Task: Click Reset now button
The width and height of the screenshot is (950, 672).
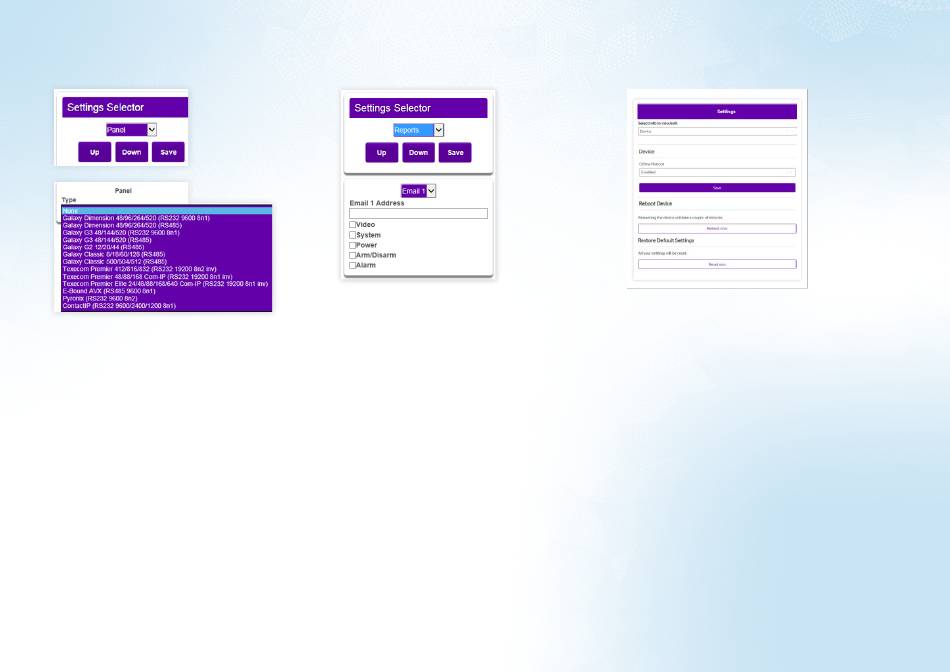Action: [x=717, y=264]
